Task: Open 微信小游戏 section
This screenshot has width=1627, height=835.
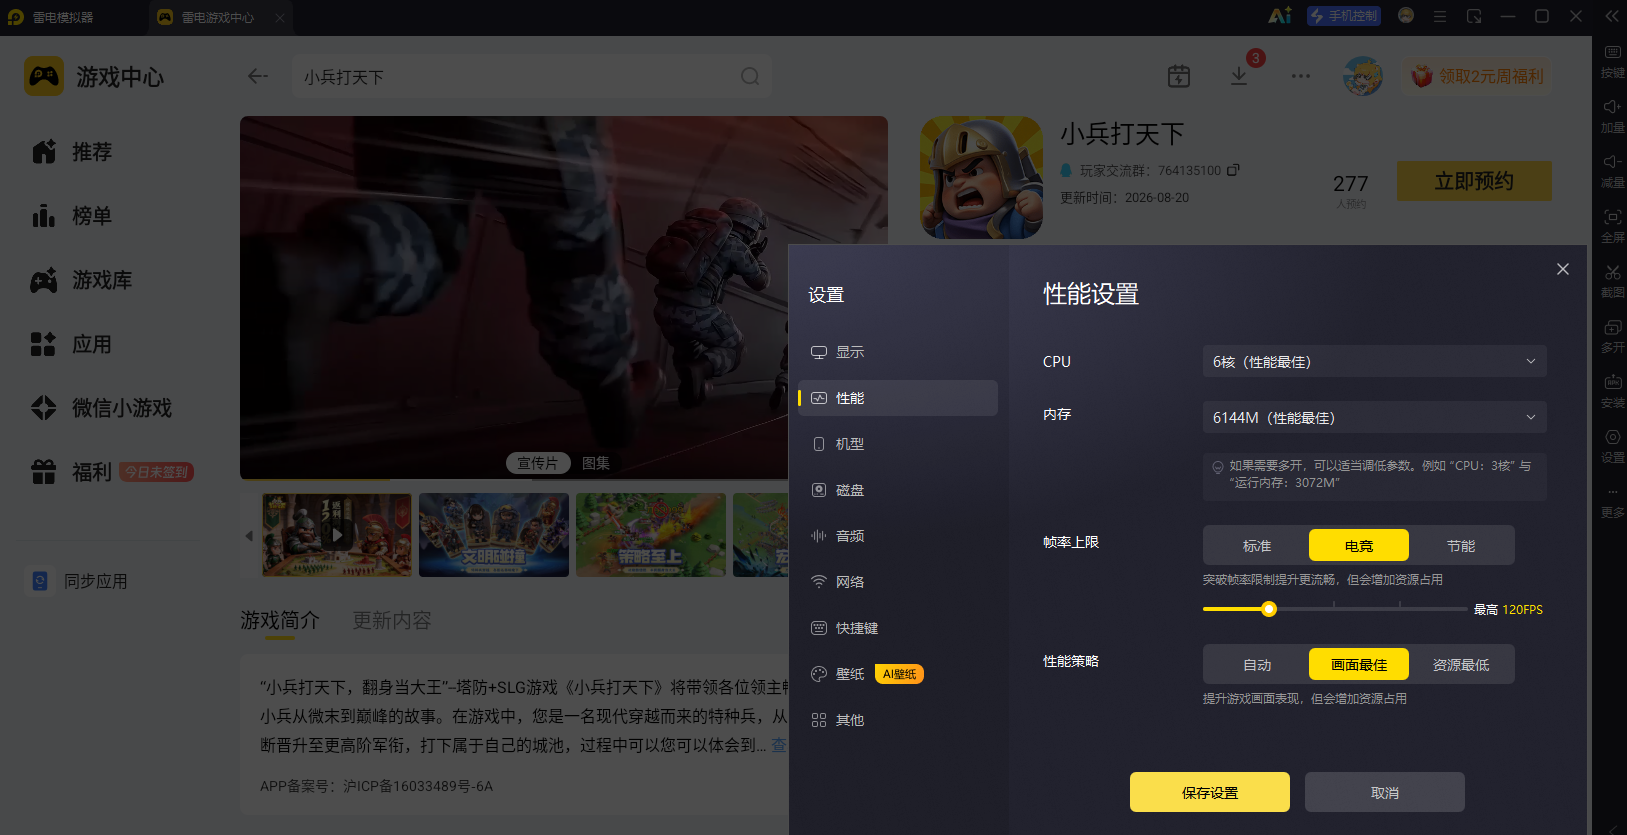Action: click(102, 408)
